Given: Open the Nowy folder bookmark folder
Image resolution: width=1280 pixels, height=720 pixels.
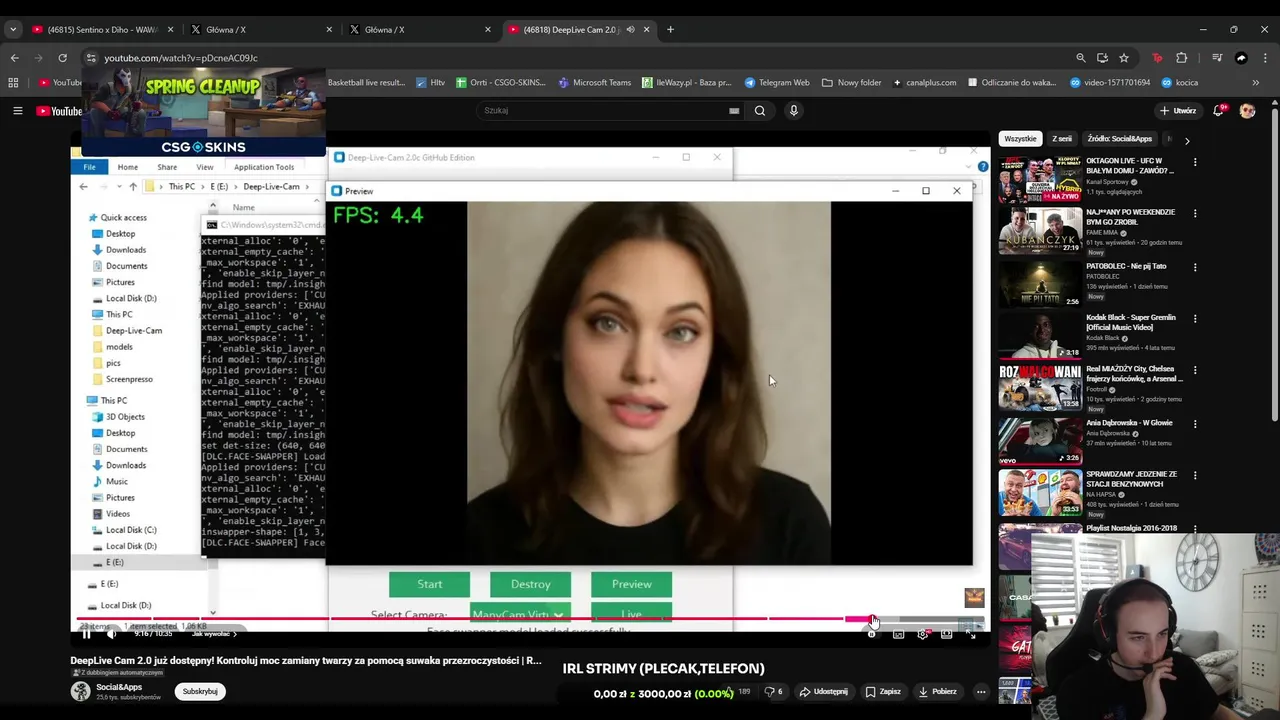Looking at the screenshot, I should point(852,82).
